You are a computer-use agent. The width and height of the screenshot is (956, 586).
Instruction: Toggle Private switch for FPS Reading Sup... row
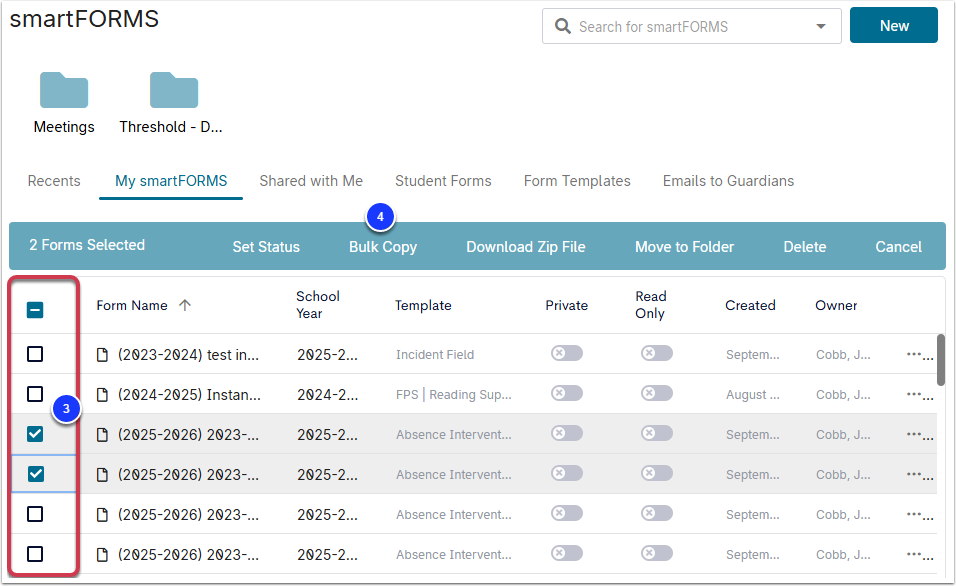coord(567,393)
